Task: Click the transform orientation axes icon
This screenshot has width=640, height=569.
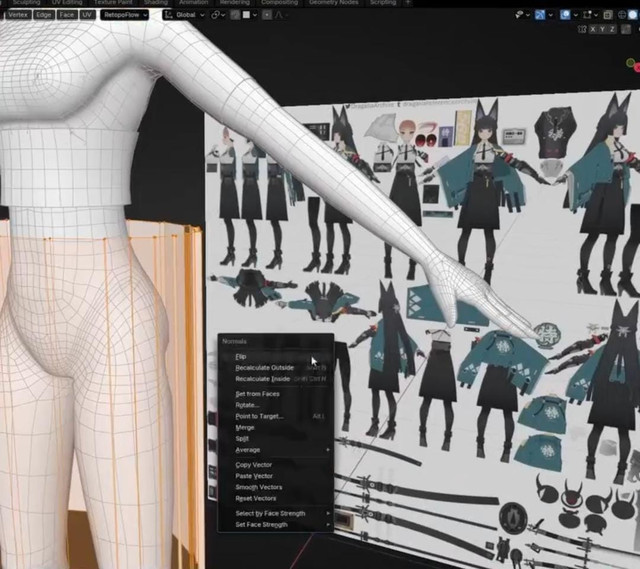Action: 169,15
